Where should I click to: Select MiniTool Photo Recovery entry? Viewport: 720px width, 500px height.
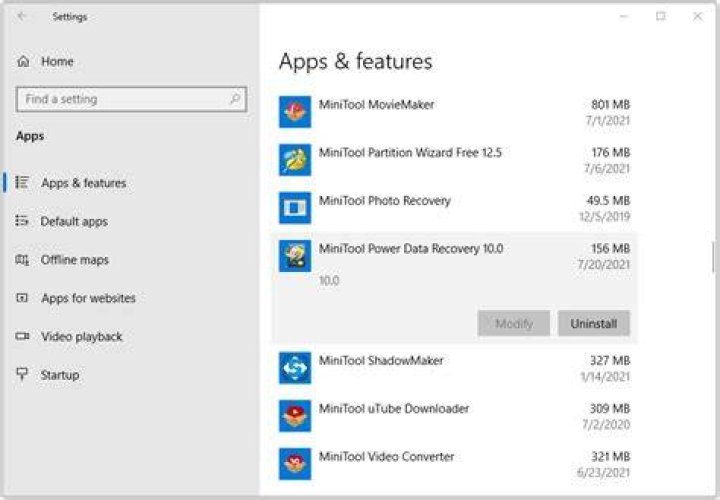[x=385, y=201]
